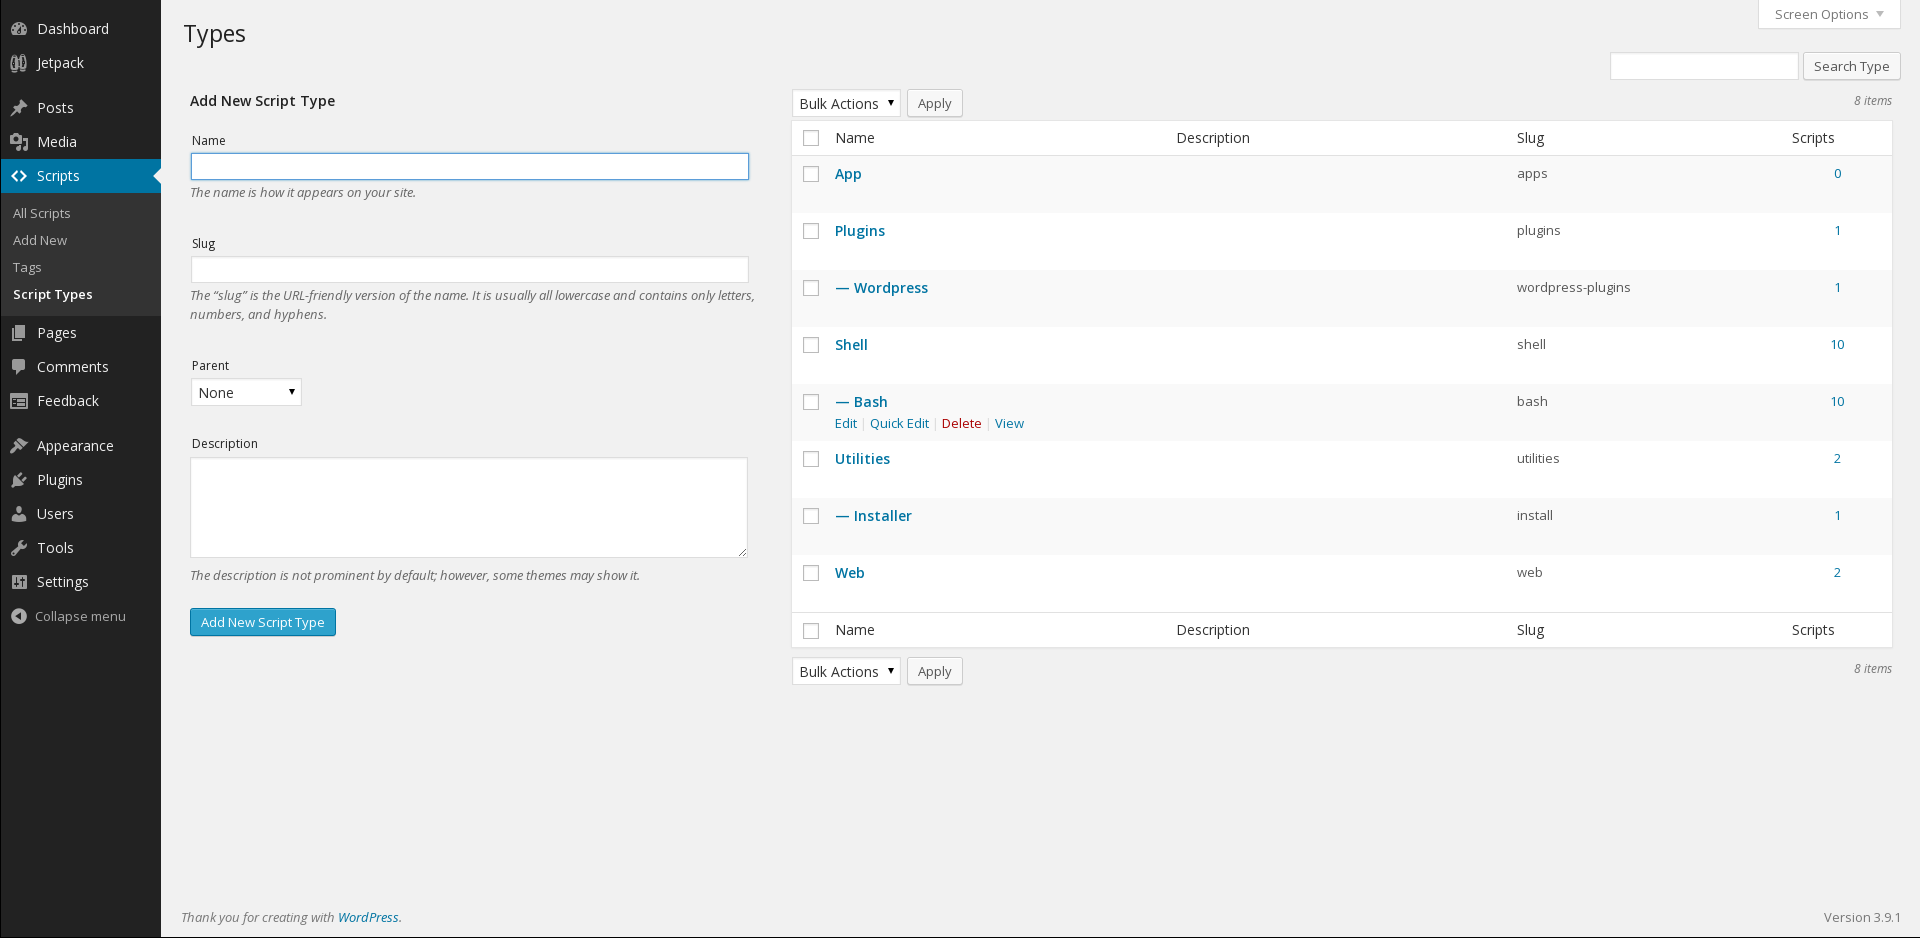Image resolution: width=1920 pixels, height=938 pixels.
Task: Go to Tags in Scripts submenu
Action: [27, 268]
